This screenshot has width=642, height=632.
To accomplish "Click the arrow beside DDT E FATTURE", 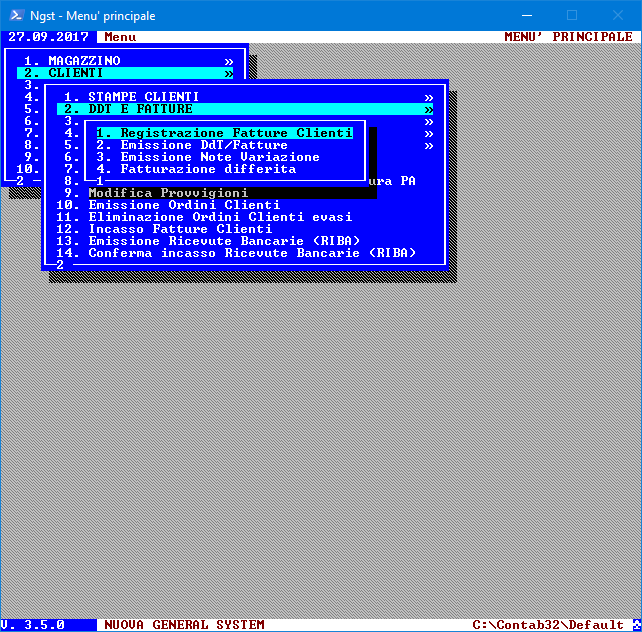I will 428,109.
